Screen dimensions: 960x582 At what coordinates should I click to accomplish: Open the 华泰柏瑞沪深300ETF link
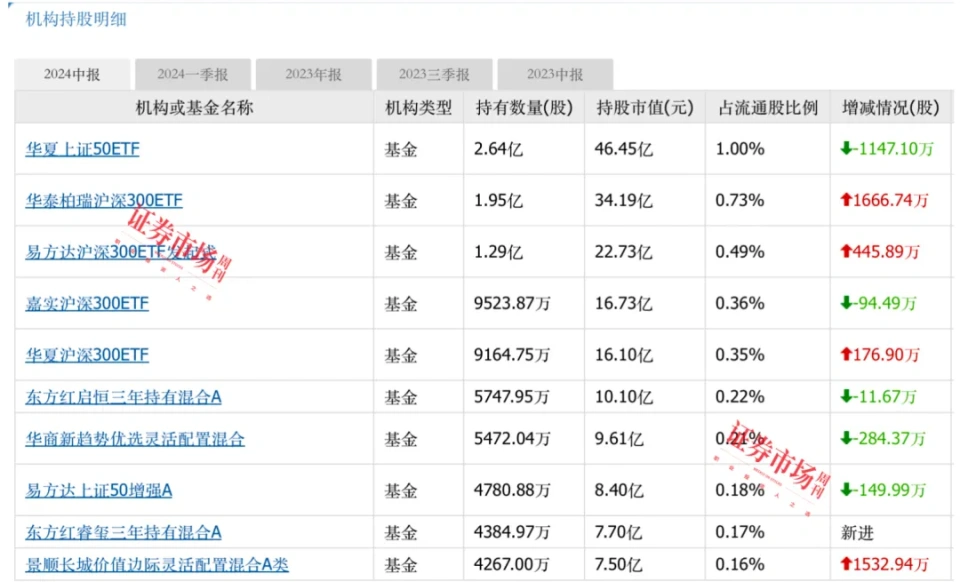tap(104, 200)
